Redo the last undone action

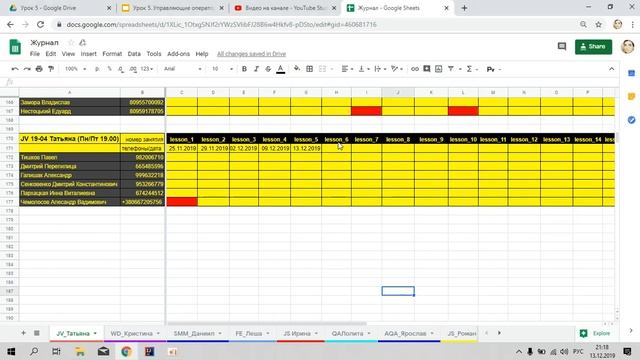tap(27, 69)
